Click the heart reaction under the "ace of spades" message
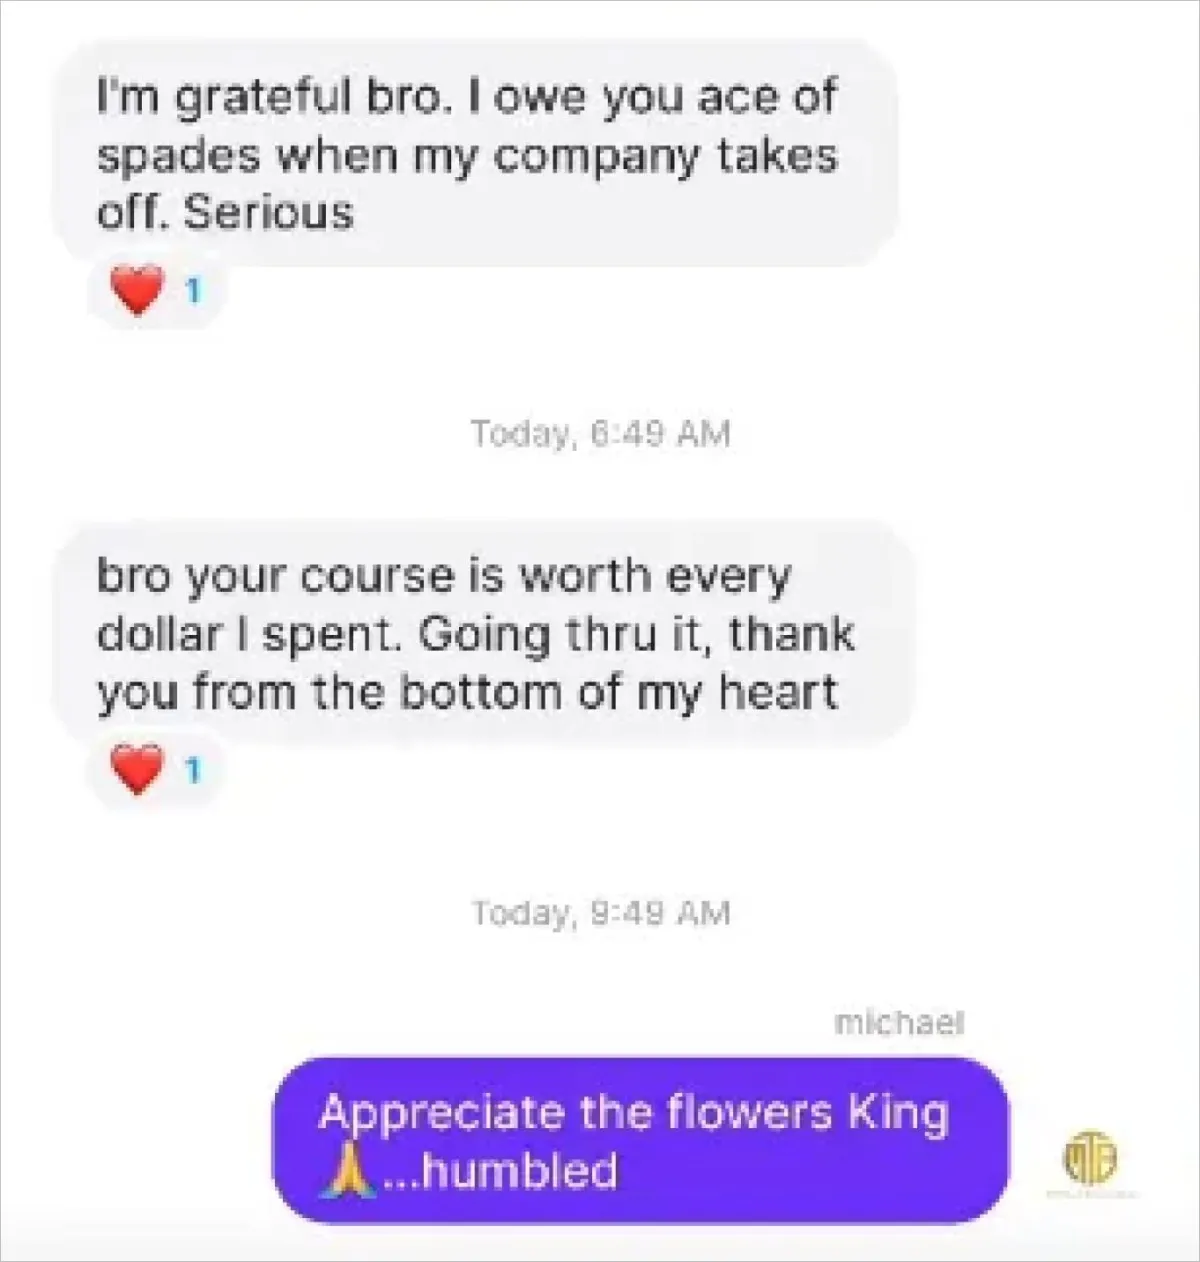The image size is (1200, 1262). click(137, 291)
